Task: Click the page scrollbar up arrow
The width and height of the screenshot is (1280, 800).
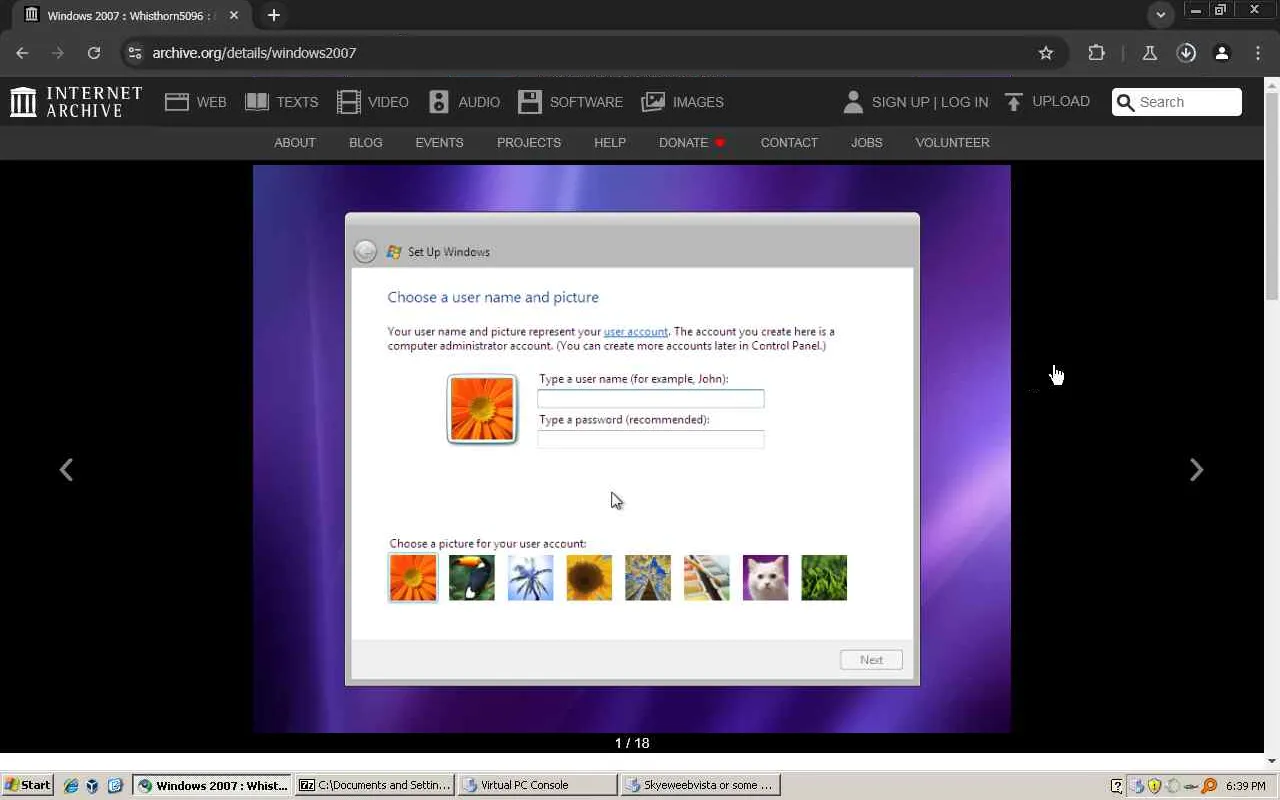Action: click(x=1272, y=85)
